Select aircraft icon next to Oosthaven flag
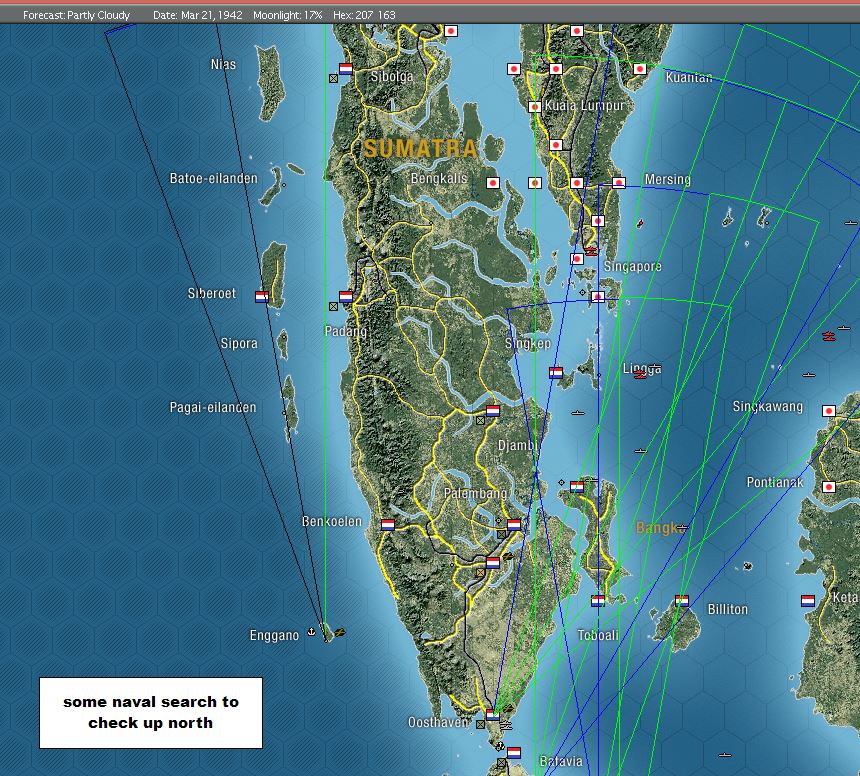The width and height of the screenshot is (860, 776). click(x=508, y=709)
